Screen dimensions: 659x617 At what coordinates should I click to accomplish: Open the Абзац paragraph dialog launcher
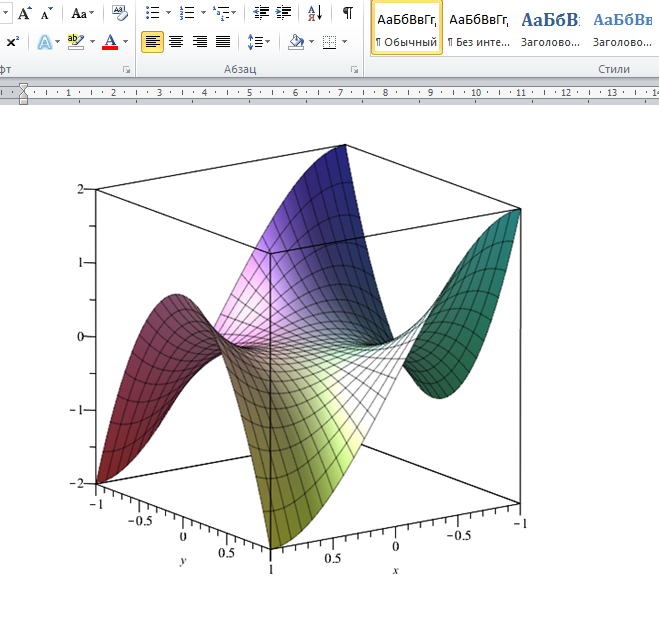pos(355,70)
